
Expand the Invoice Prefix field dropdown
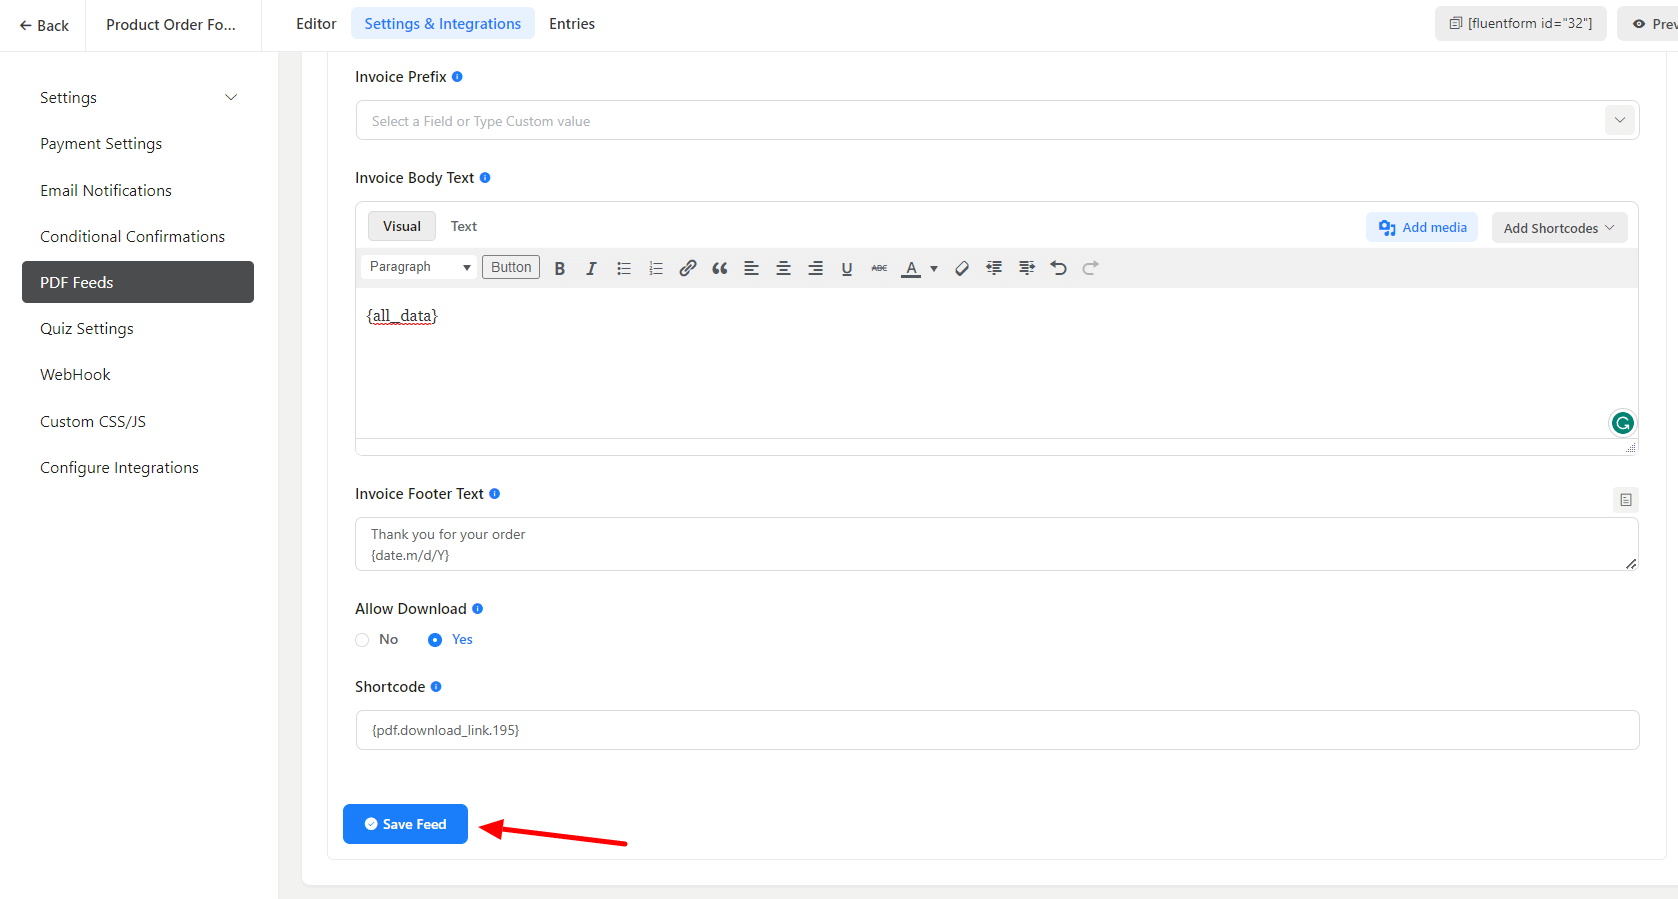coord(1619,121)
